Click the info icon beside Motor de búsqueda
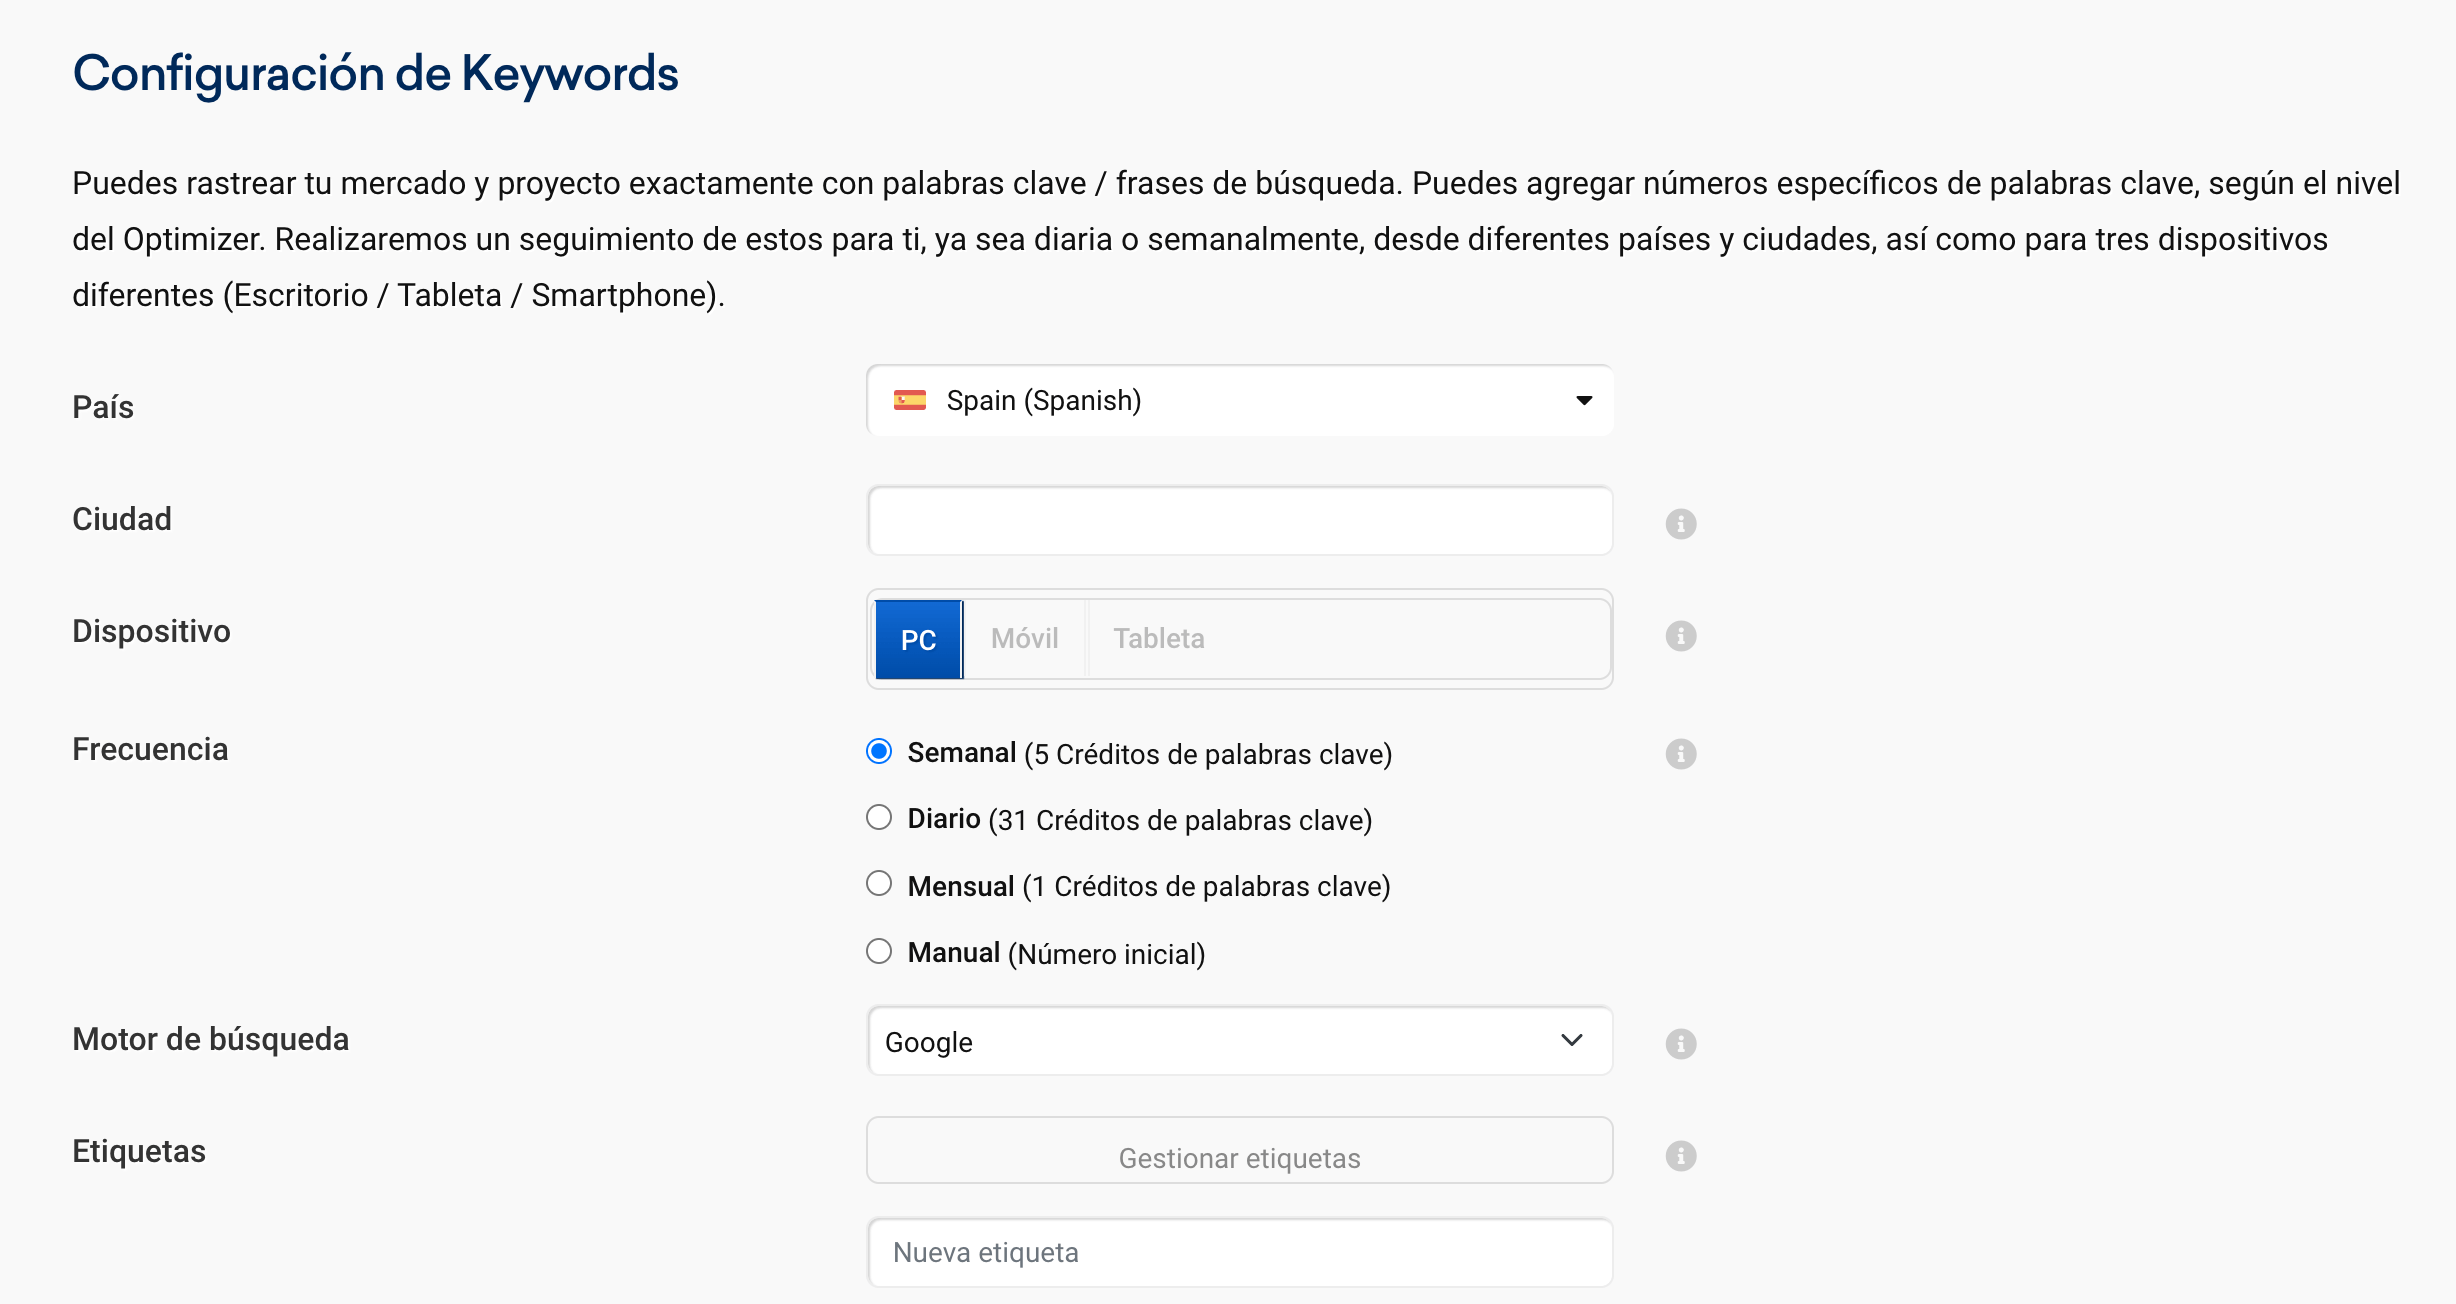Screen dimensions: 2456x1304 1680,1043
